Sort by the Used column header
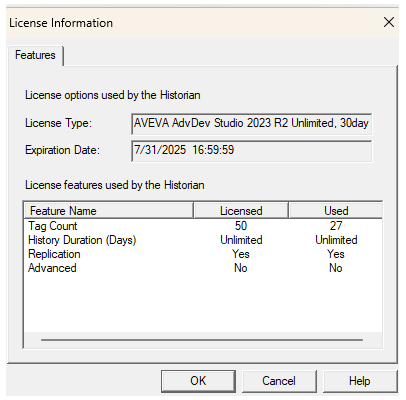The height and width of the screenshot is (400, 406). [336, 211]
